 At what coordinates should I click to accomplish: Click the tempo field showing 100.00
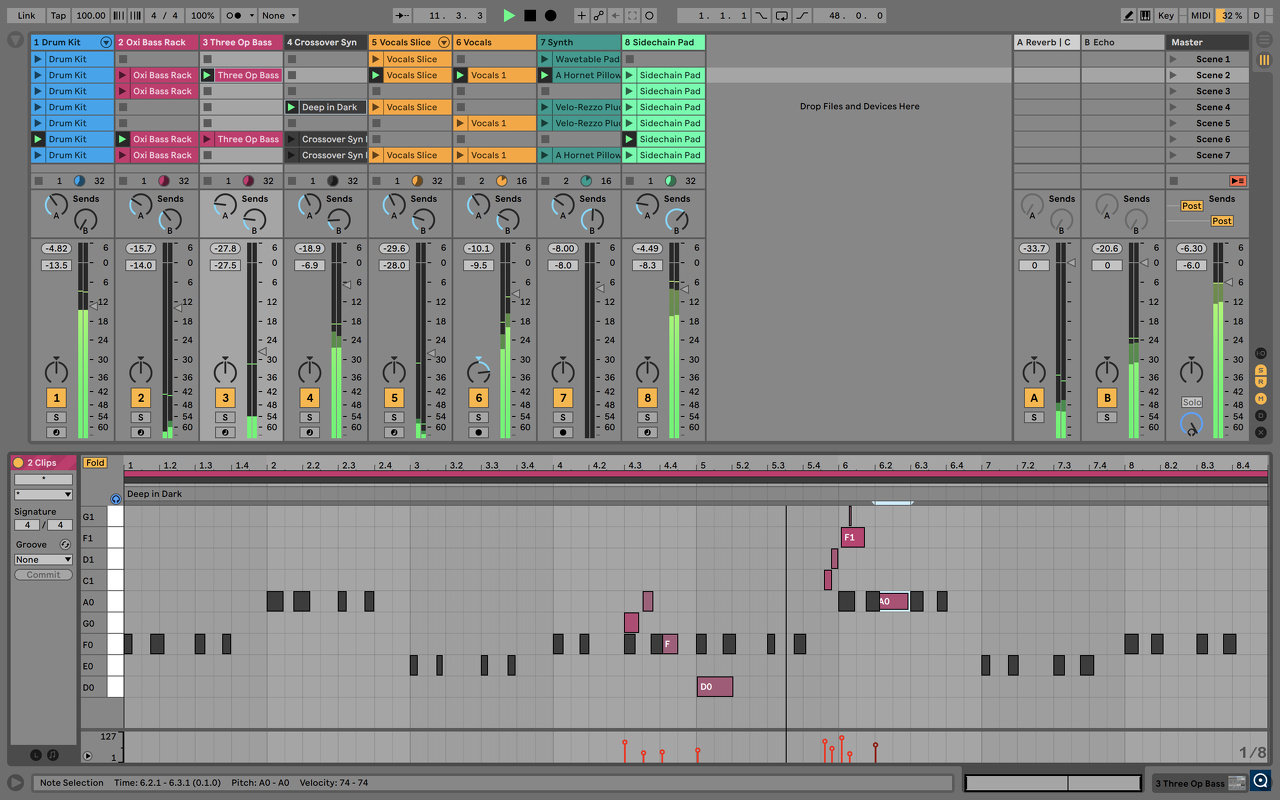(91, 16)
